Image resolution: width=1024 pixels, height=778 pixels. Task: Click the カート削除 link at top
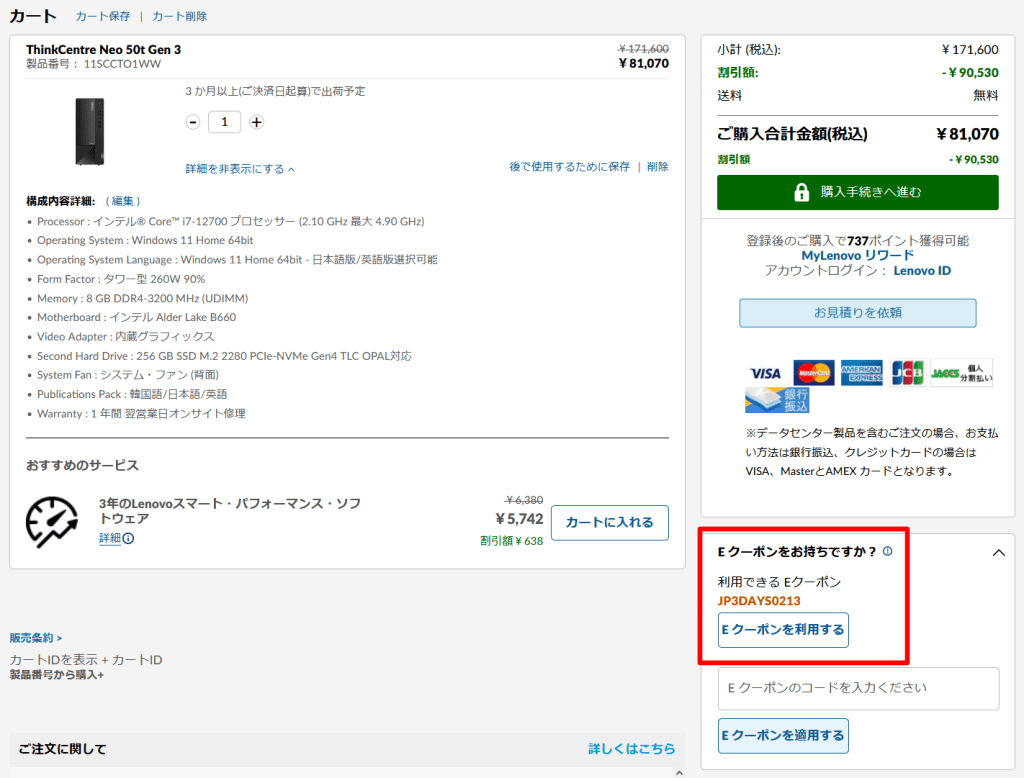179,17
